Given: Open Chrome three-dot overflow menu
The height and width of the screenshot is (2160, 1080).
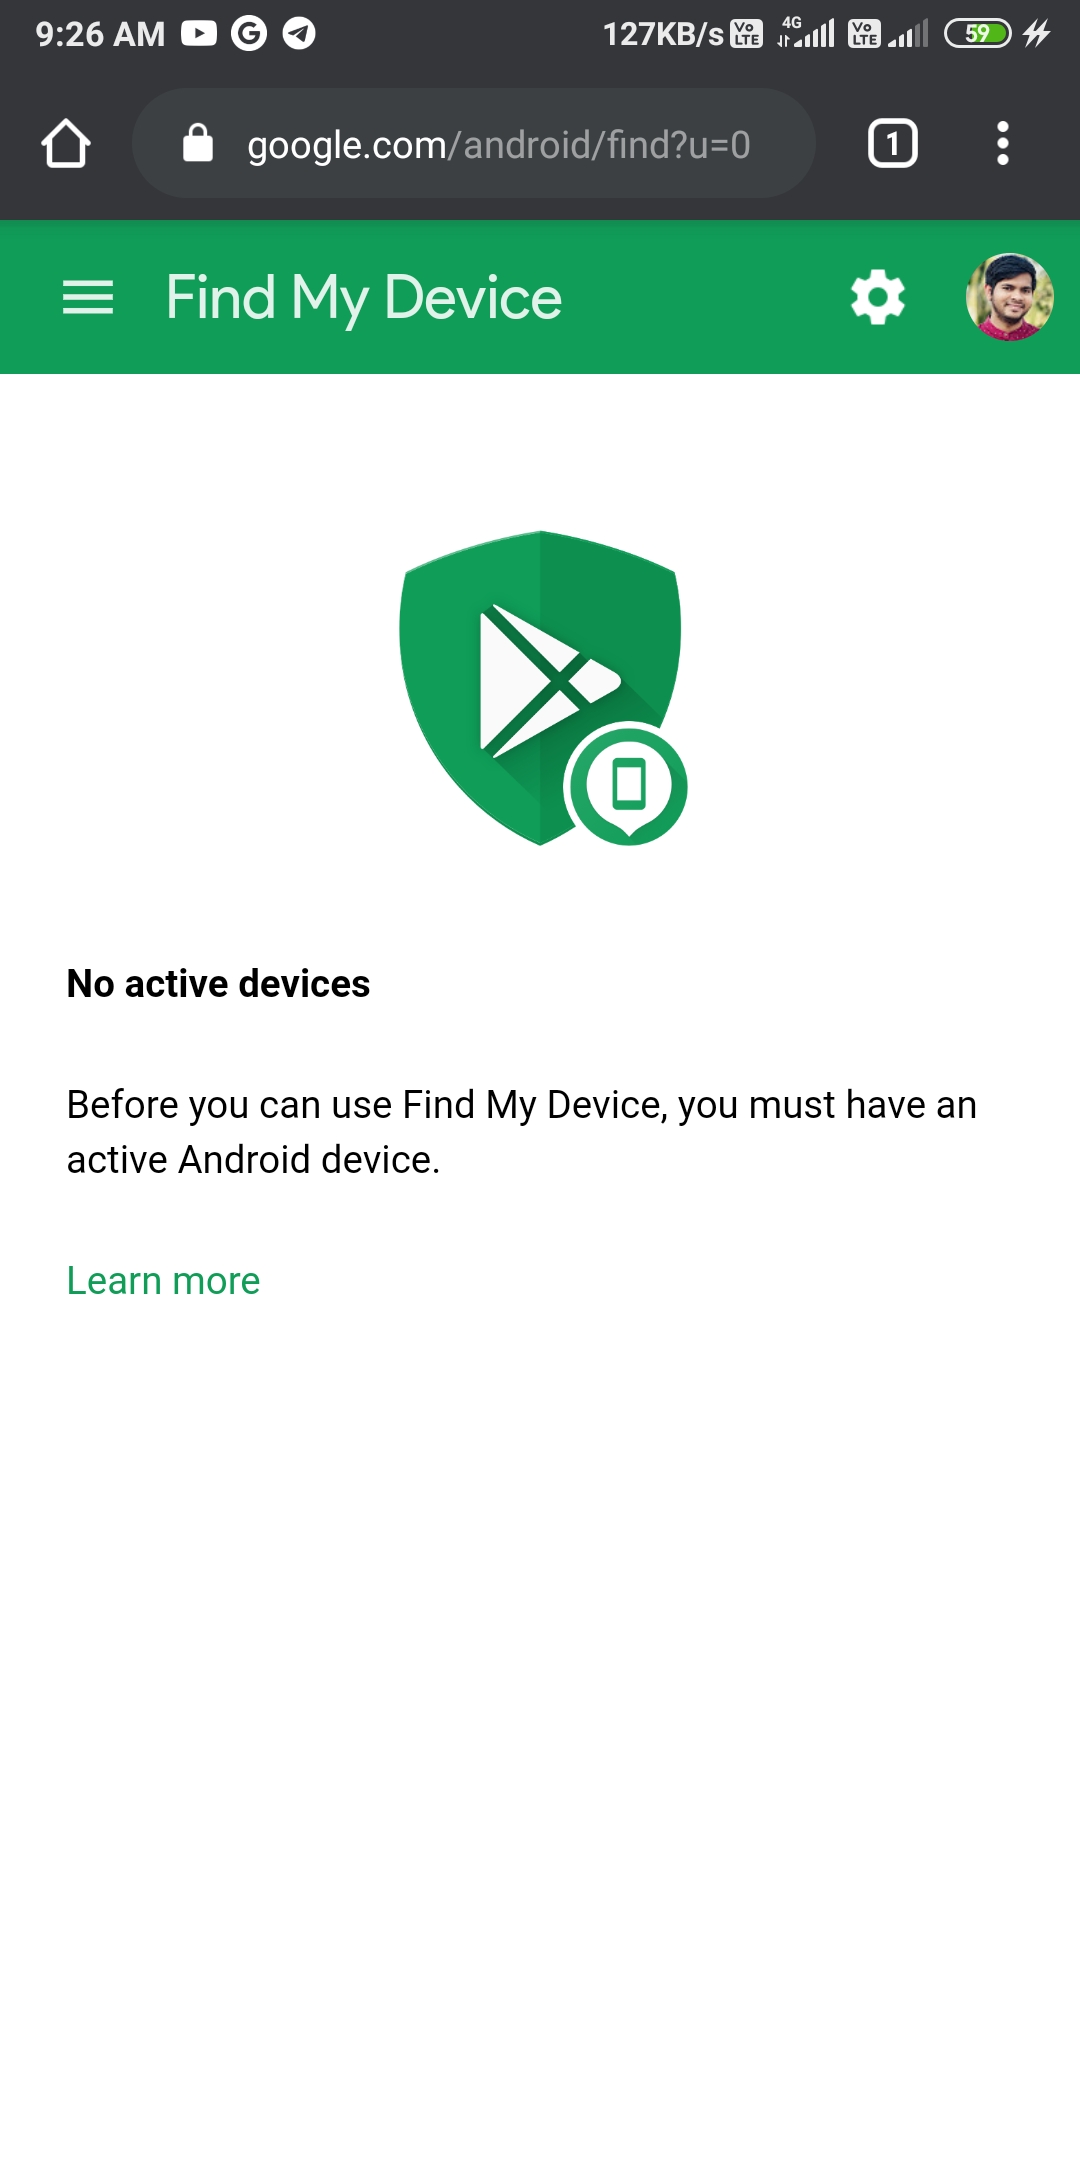Looking at the screenshot, I should pyautogui.click(x=1003, y=144).
